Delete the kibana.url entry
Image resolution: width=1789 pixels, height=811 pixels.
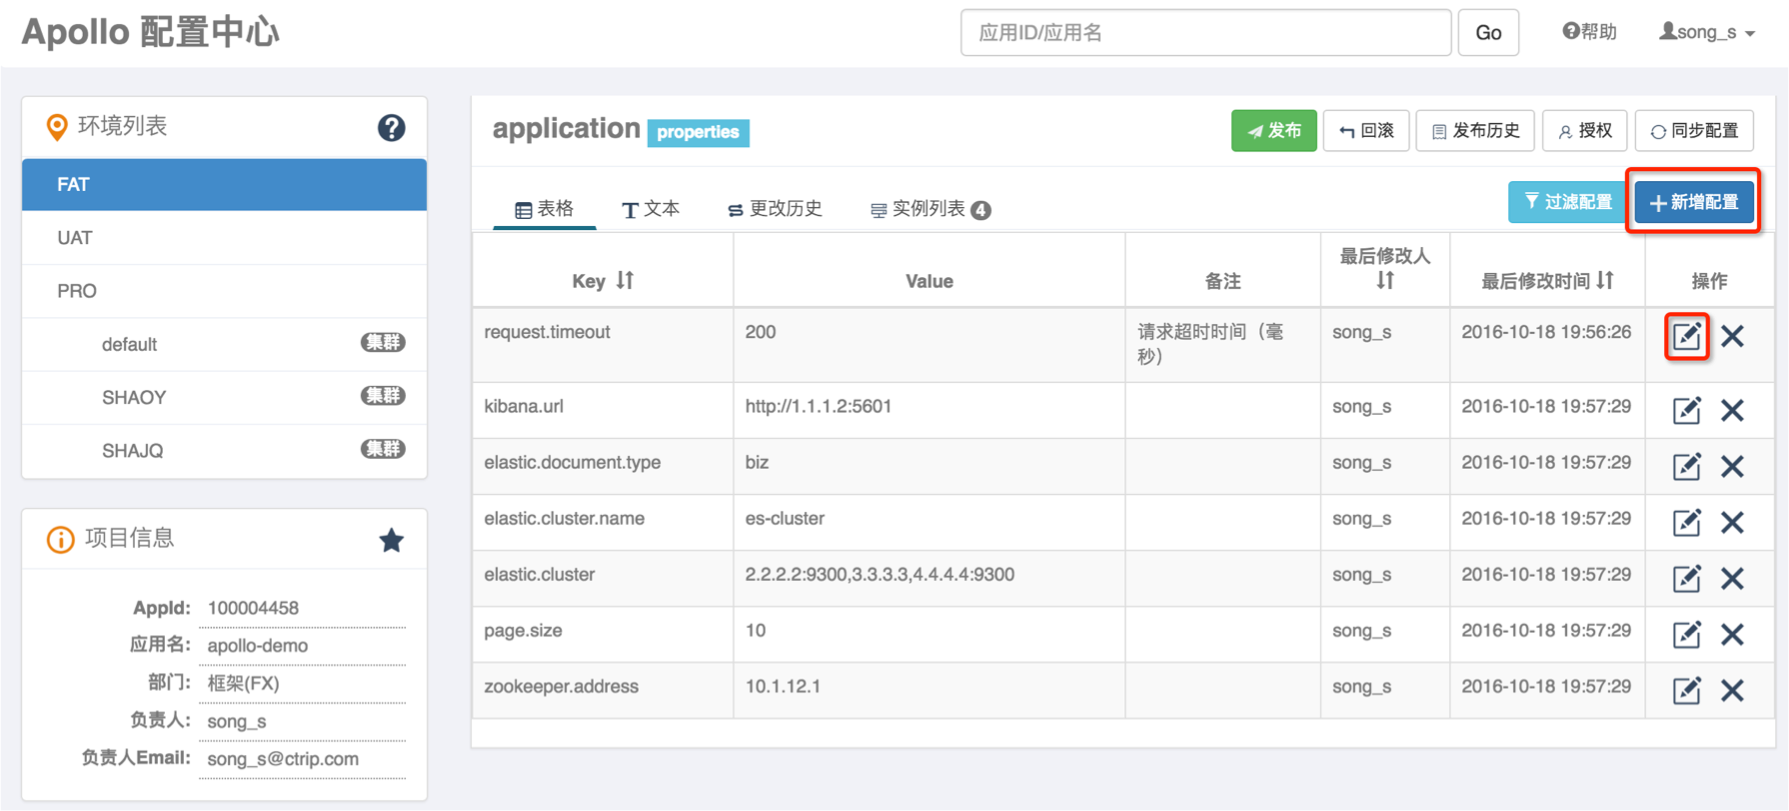coord(1732,410)
